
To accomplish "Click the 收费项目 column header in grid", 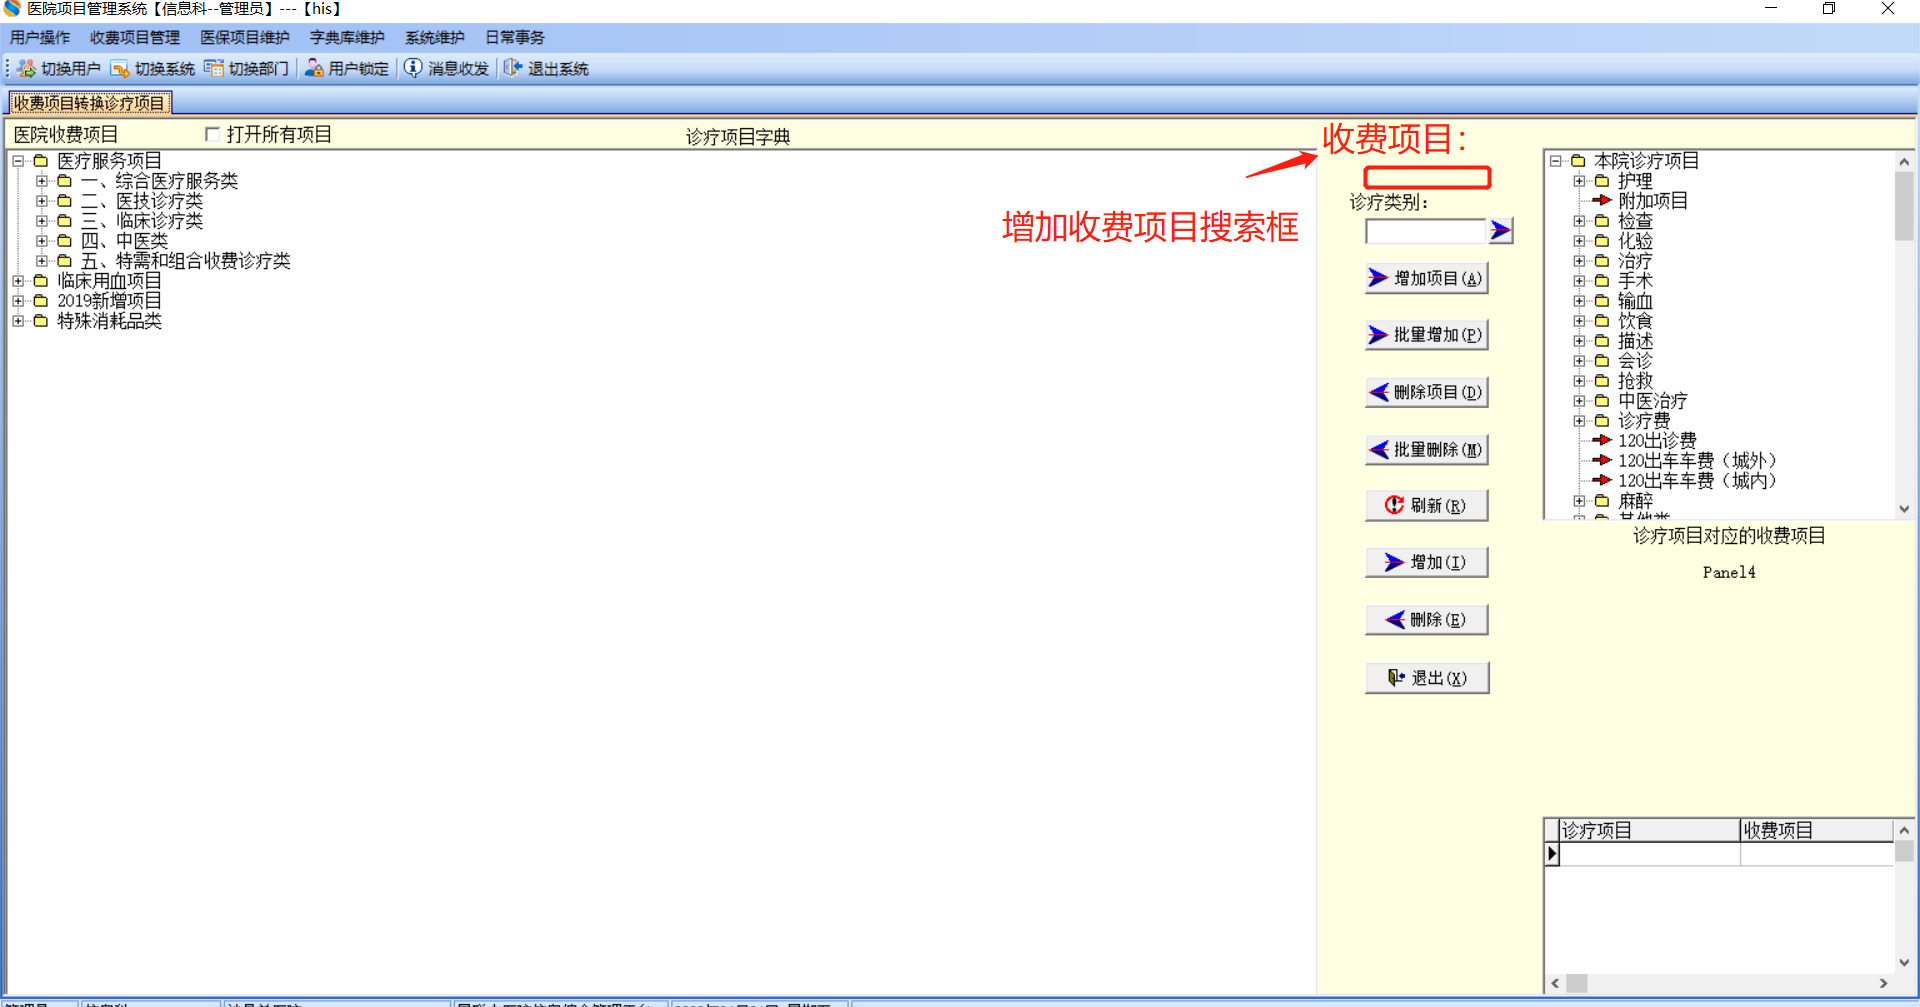I will (x=1817, y=831).
